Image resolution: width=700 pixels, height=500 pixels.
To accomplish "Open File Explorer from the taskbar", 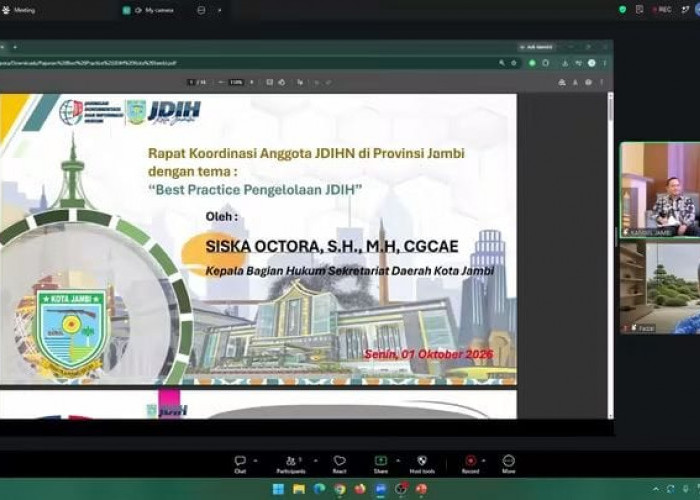I will tap(299, 489).
